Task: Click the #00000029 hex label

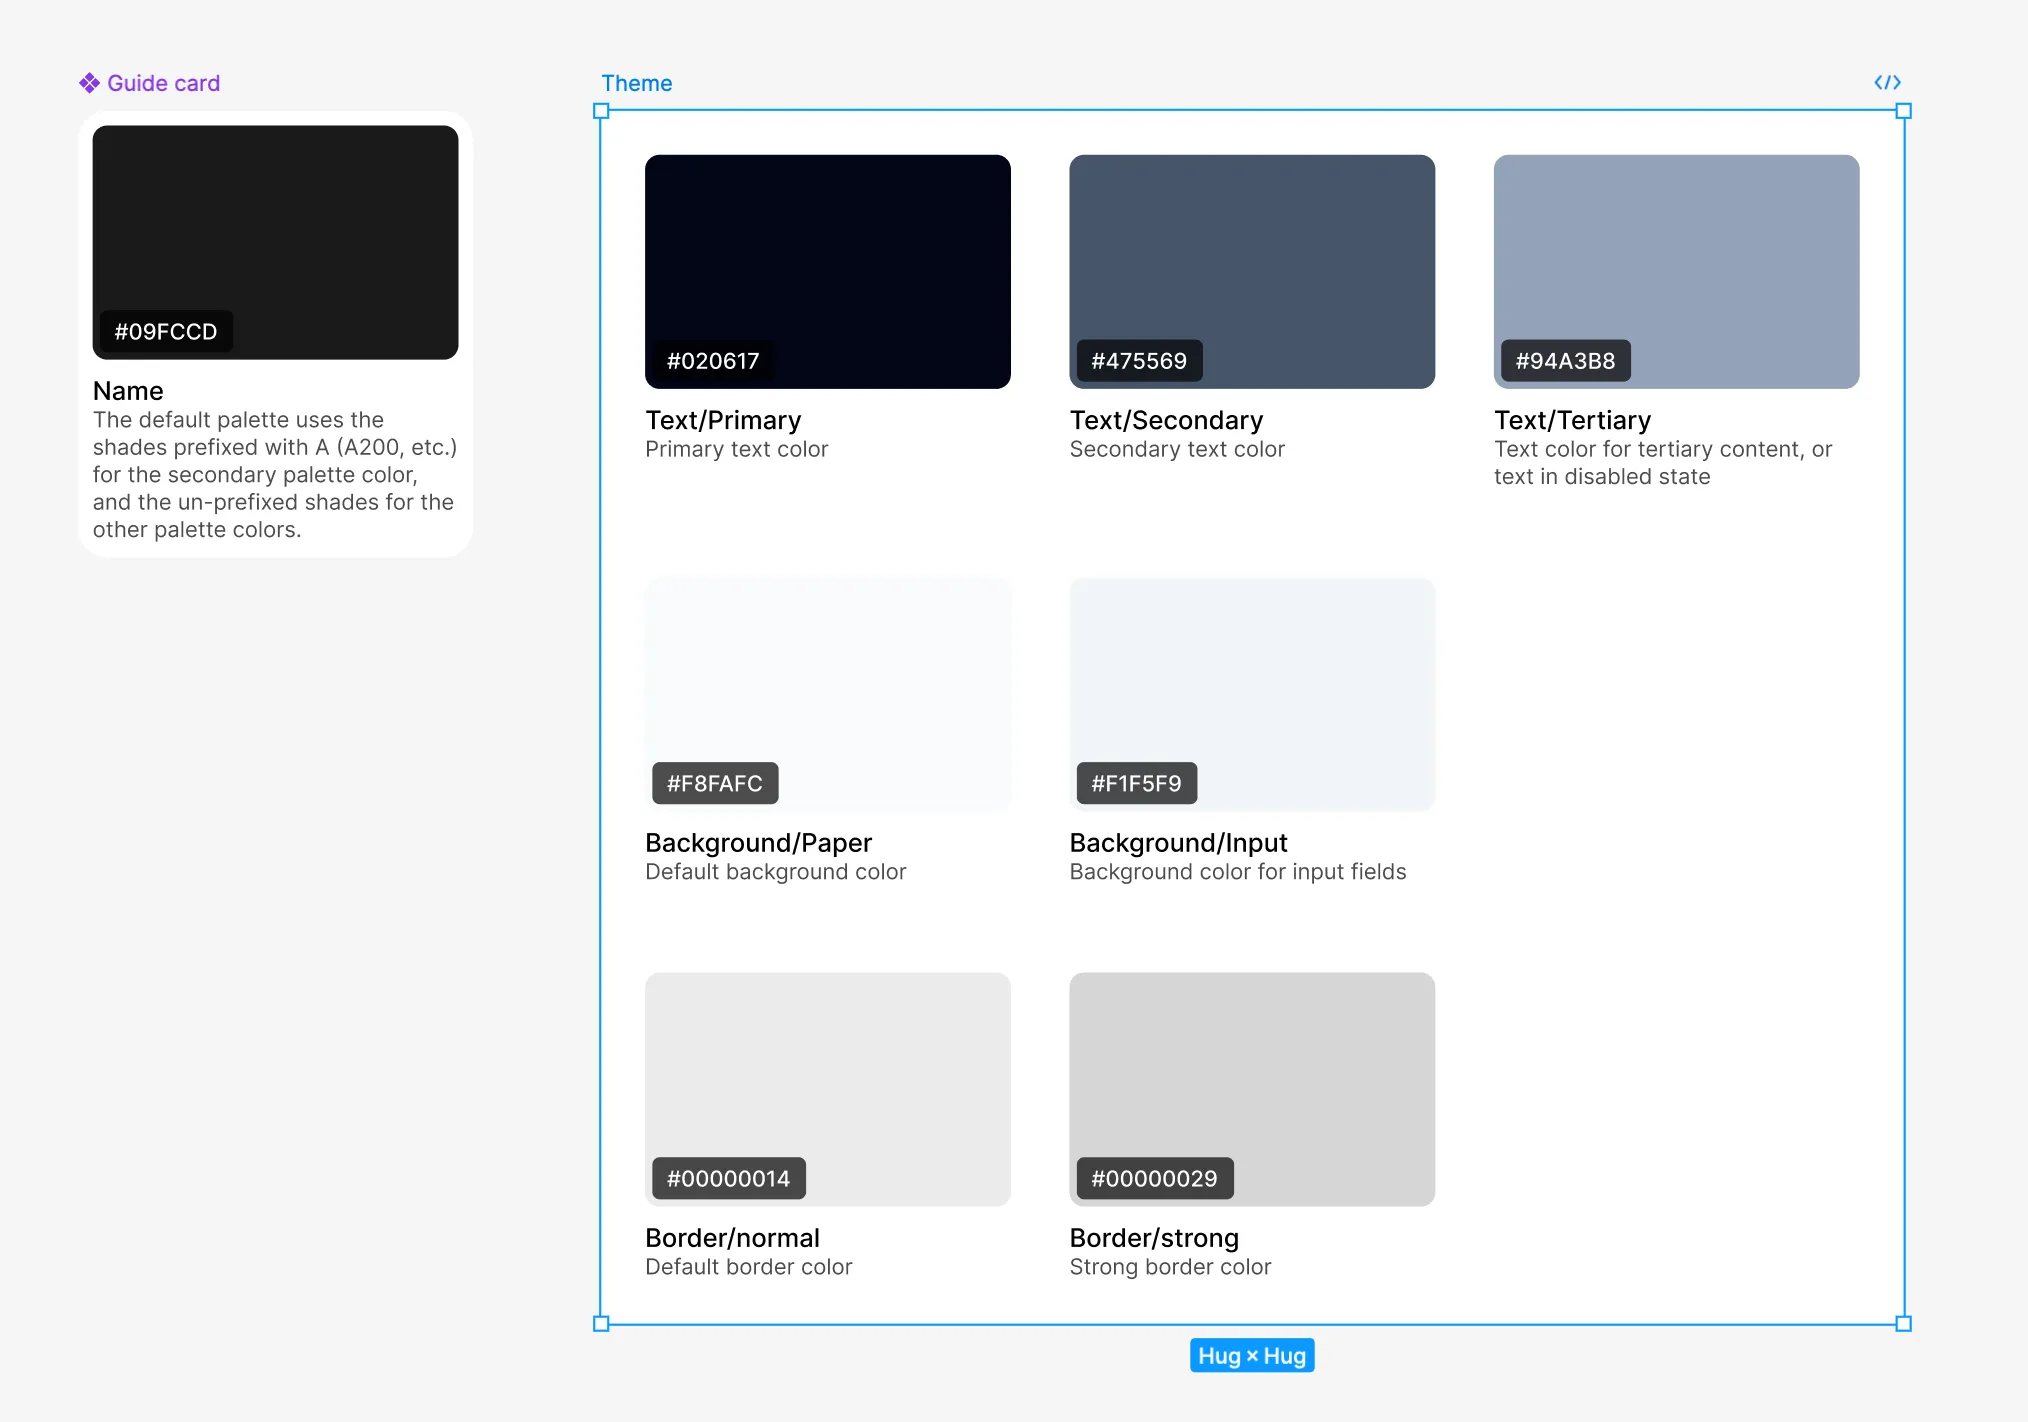Action: click(x=1154, y=1178)
